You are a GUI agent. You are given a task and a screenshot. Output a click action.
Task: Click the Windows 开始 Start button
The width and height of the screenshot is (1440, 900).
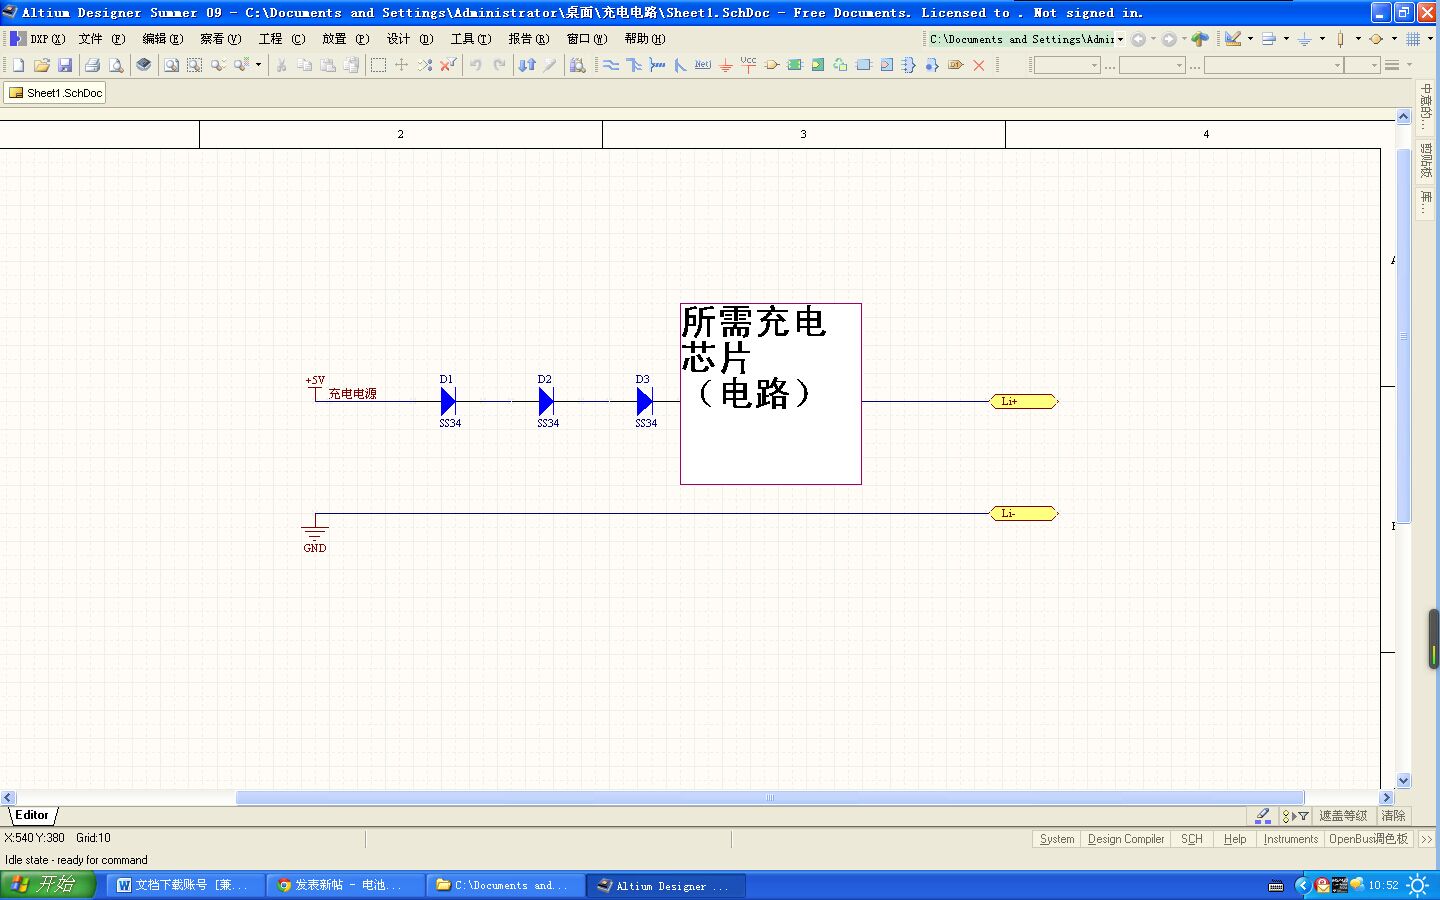coord(47,885)
